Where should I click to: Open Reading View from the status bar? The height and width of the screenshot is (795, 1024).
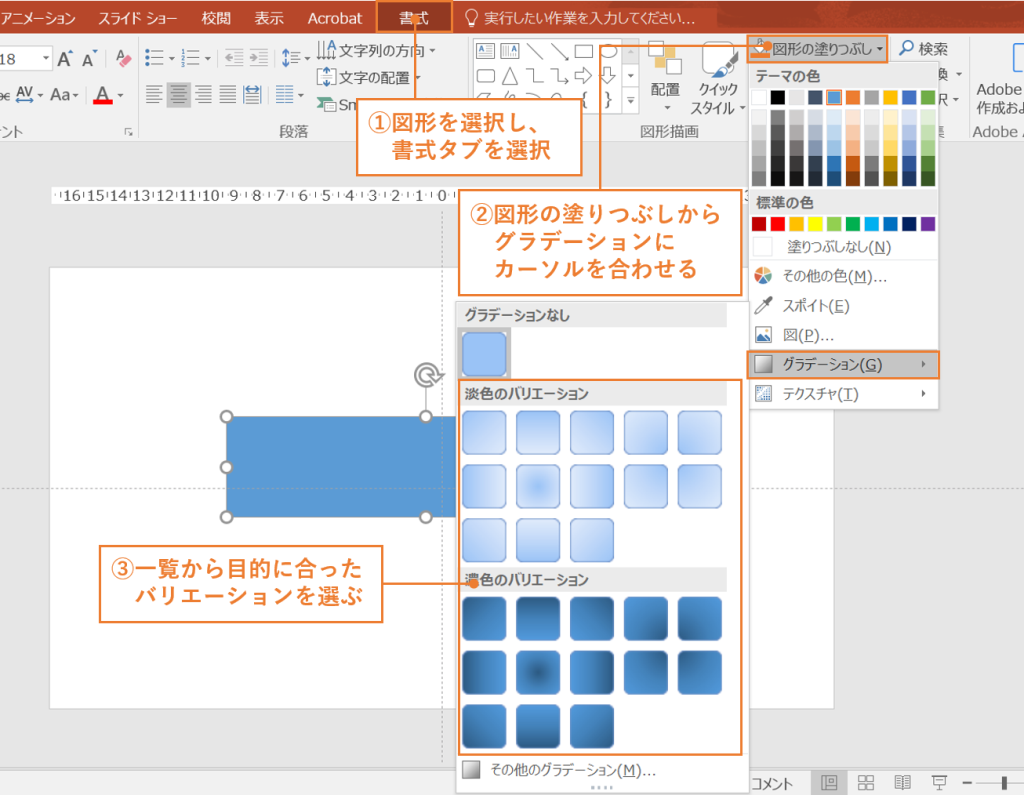tap(902, 782)
